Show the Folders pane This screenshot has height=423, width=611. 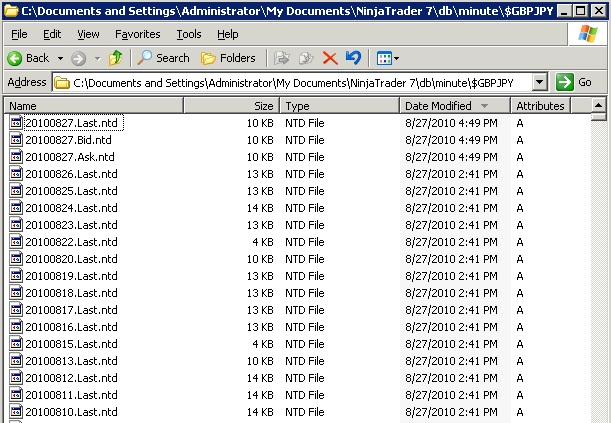click(x=228, y=58)
